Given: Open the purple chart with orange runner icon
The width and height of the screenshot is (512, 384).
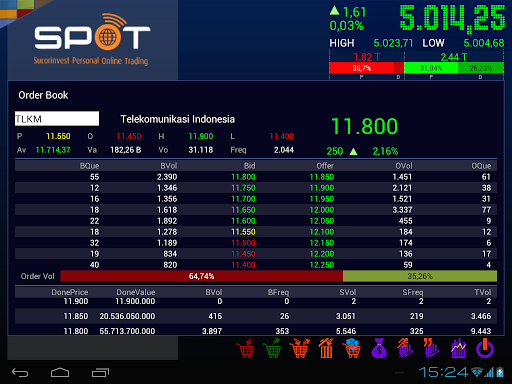Looking at the screenshot, I should coord(405,348).
